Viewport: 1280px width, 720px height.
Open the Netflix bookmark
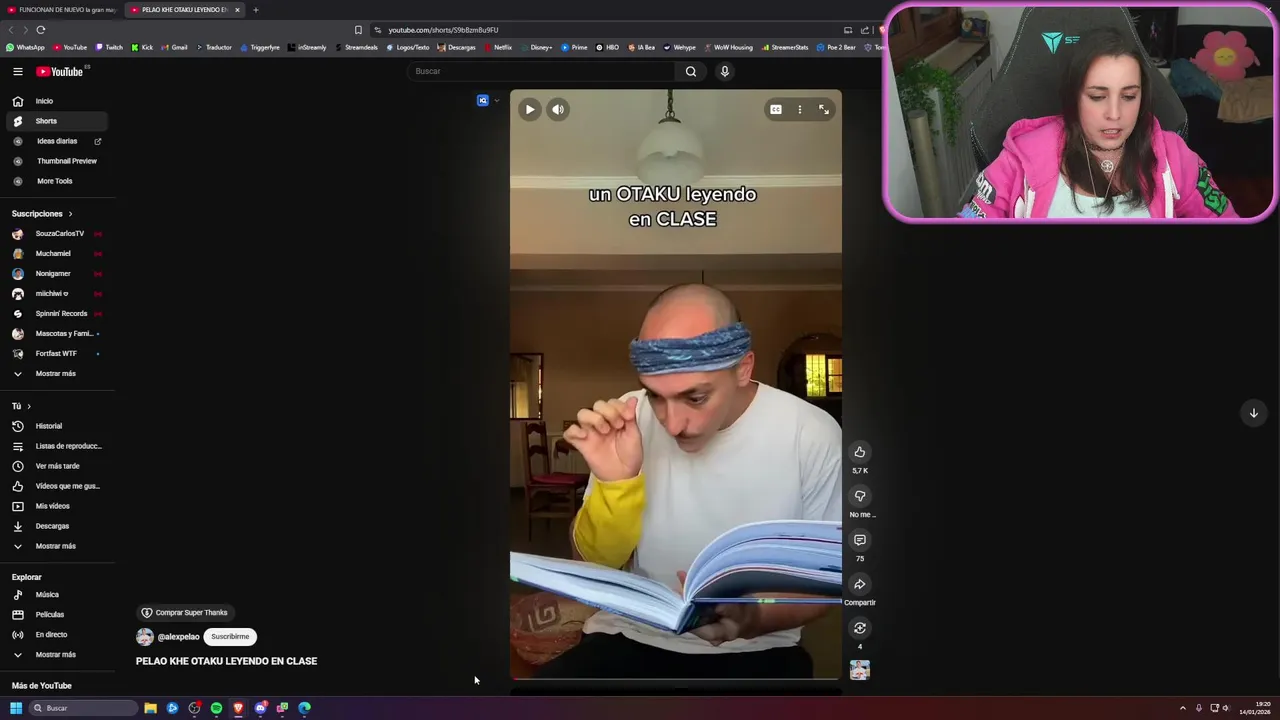coord(498,47)
